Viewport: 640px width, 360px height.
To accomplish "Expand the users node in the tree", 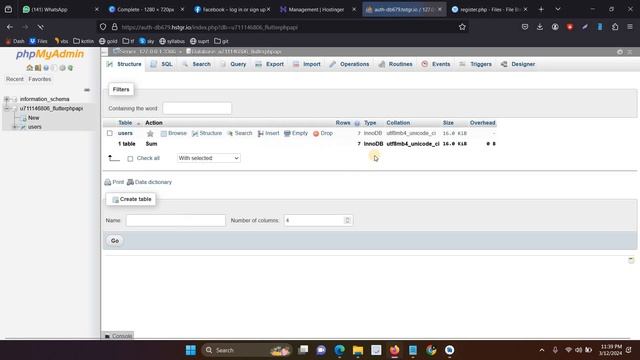I will (x=15, y=127).
